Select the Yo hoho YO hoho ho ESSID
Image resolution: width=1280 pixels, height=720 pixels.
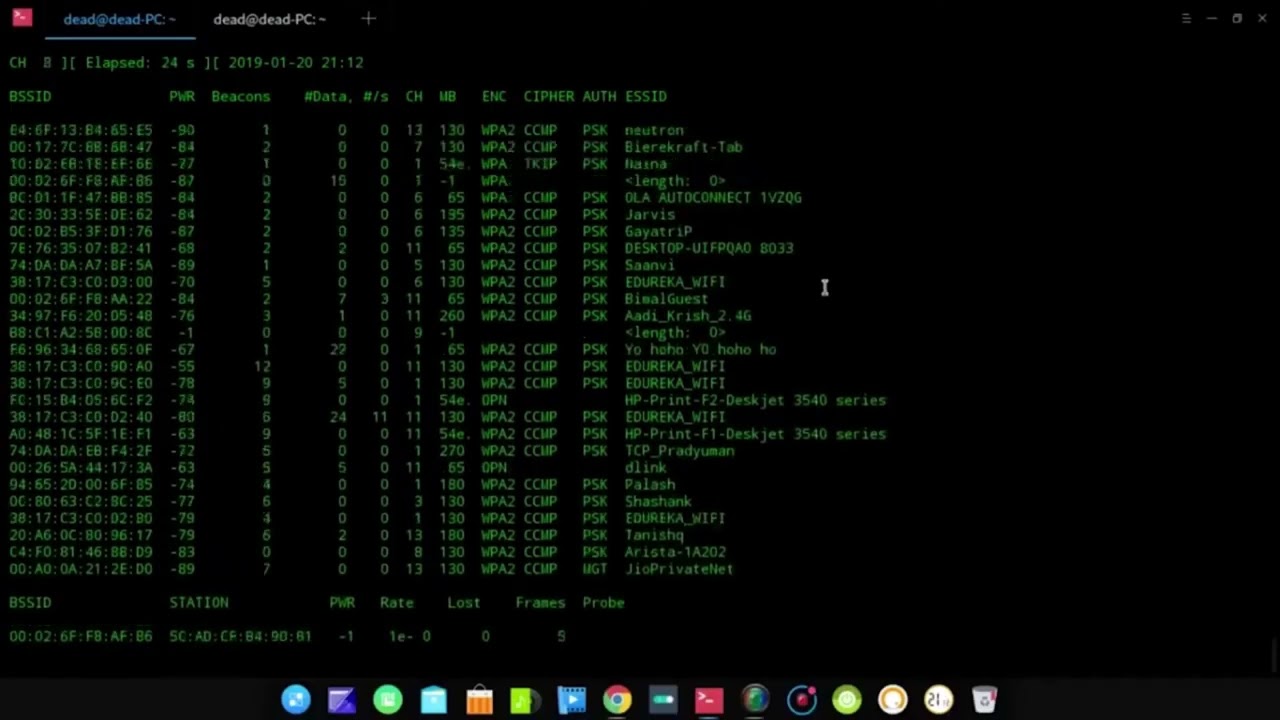coord(701,349)
